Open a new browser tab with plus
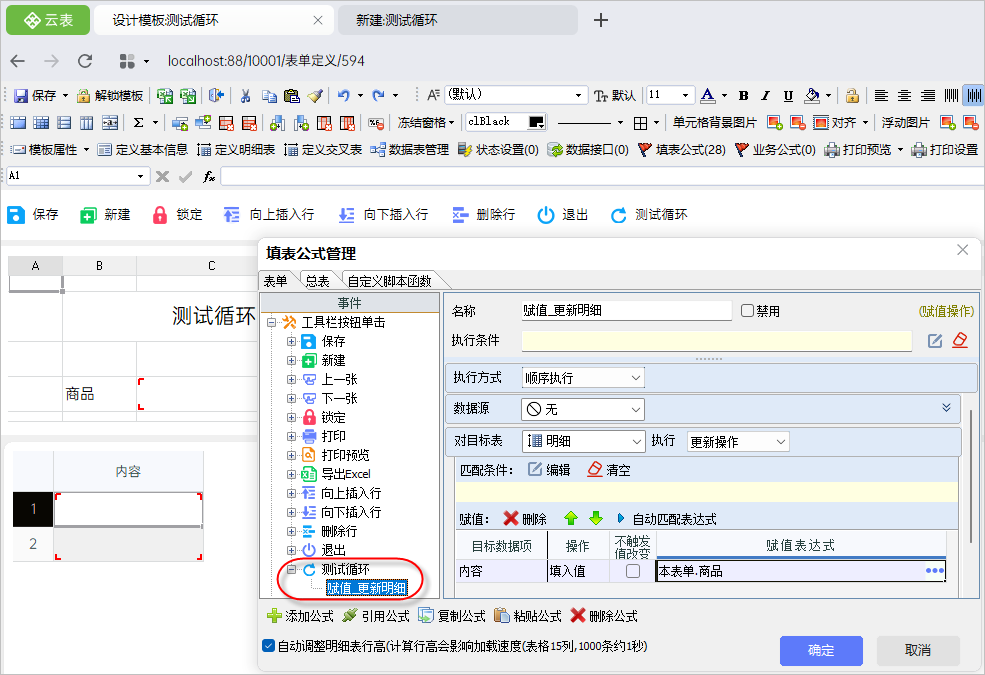The width and height of the screenshot is (985, 675). 601,20
